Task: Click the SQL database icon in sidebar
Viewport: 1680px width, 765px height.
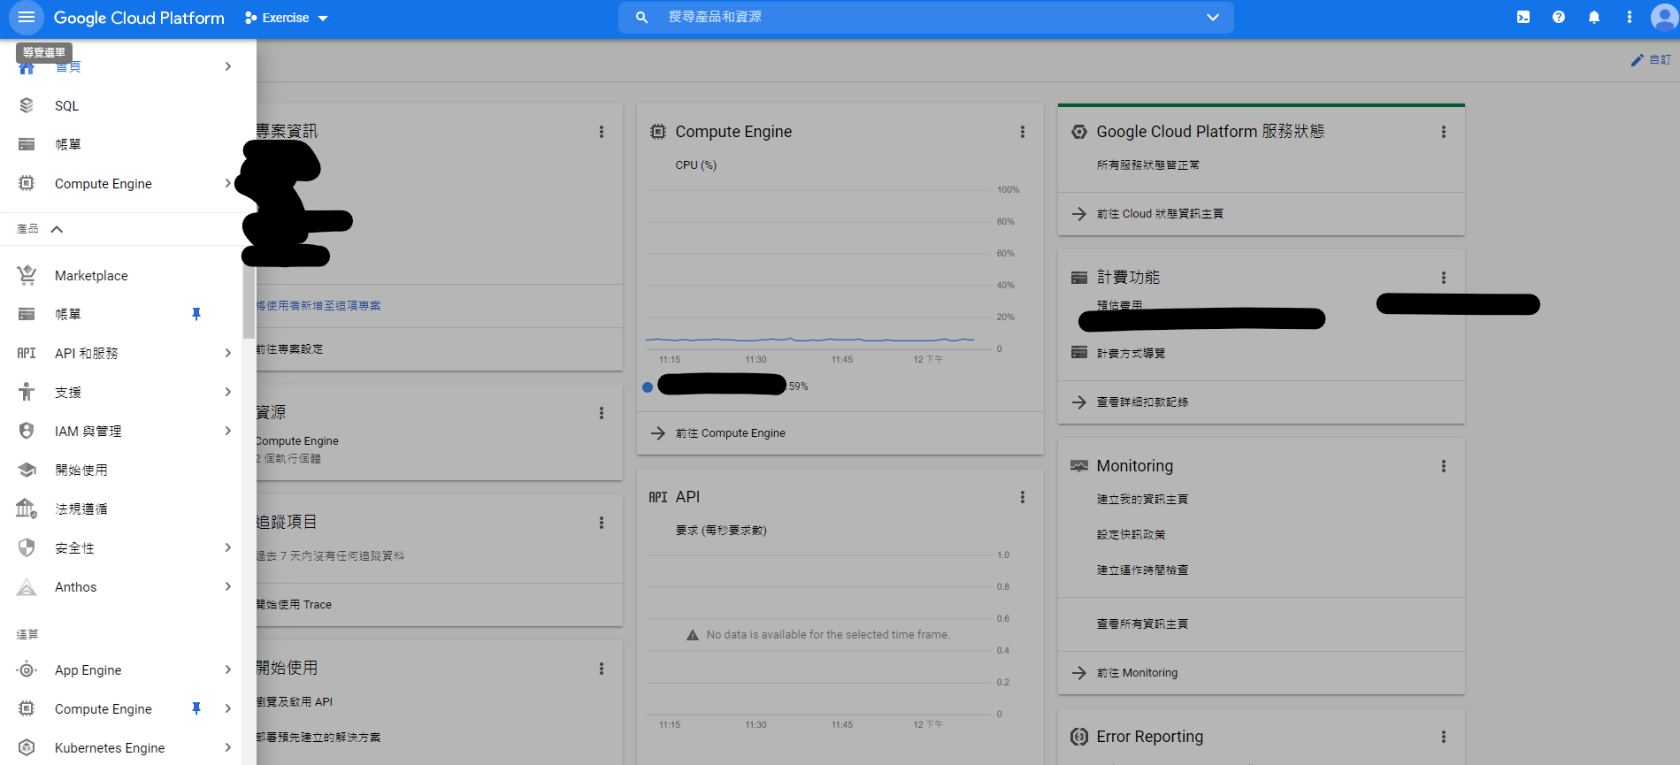Action: click(27, 105)
